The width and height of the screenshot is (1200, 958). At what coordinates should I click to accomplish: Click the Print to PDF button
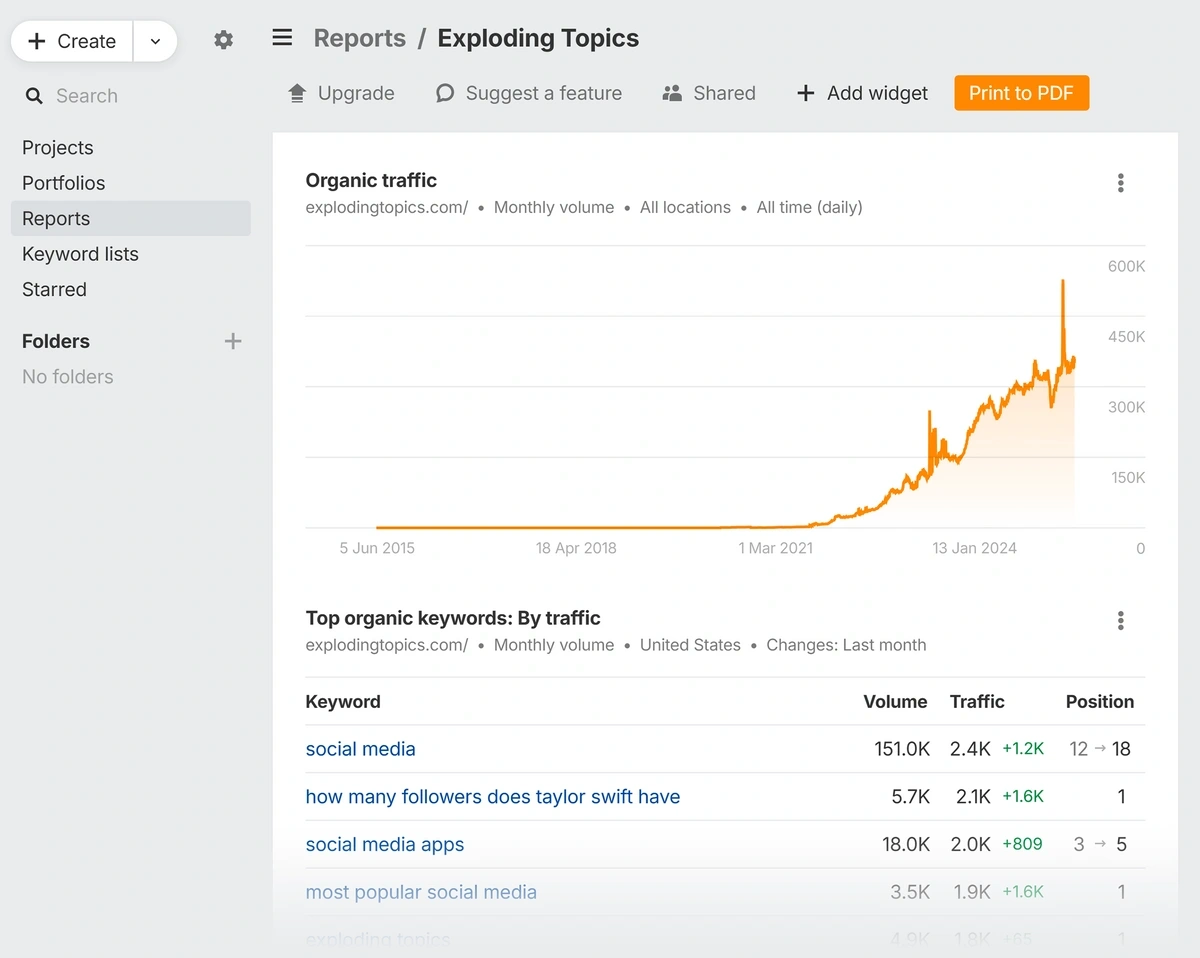click(x=1021, y=92)
